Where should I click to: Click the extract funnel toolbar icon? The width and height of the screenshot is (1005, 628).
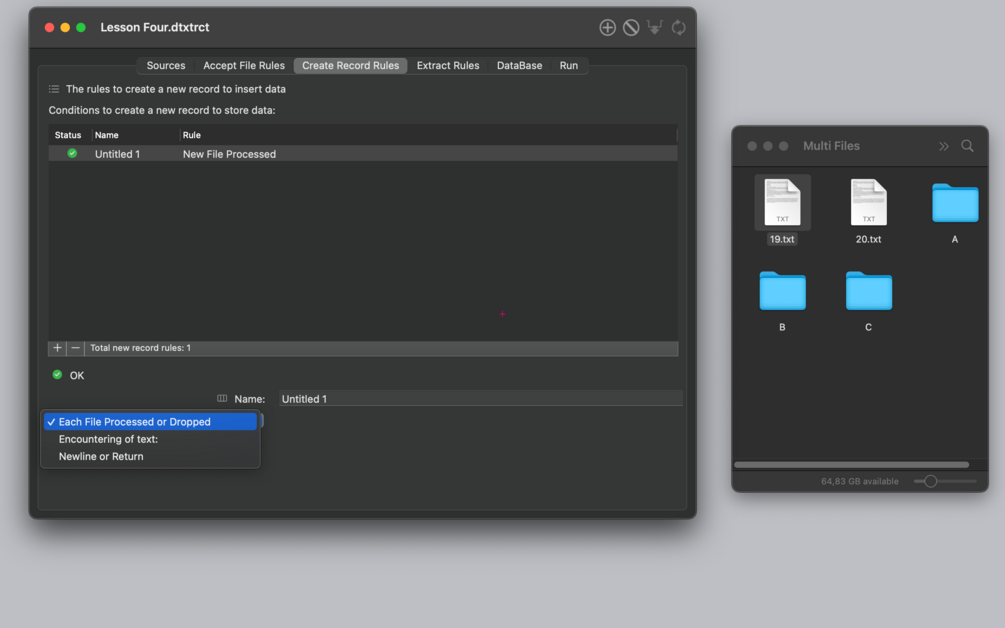[x=654, y=28]
